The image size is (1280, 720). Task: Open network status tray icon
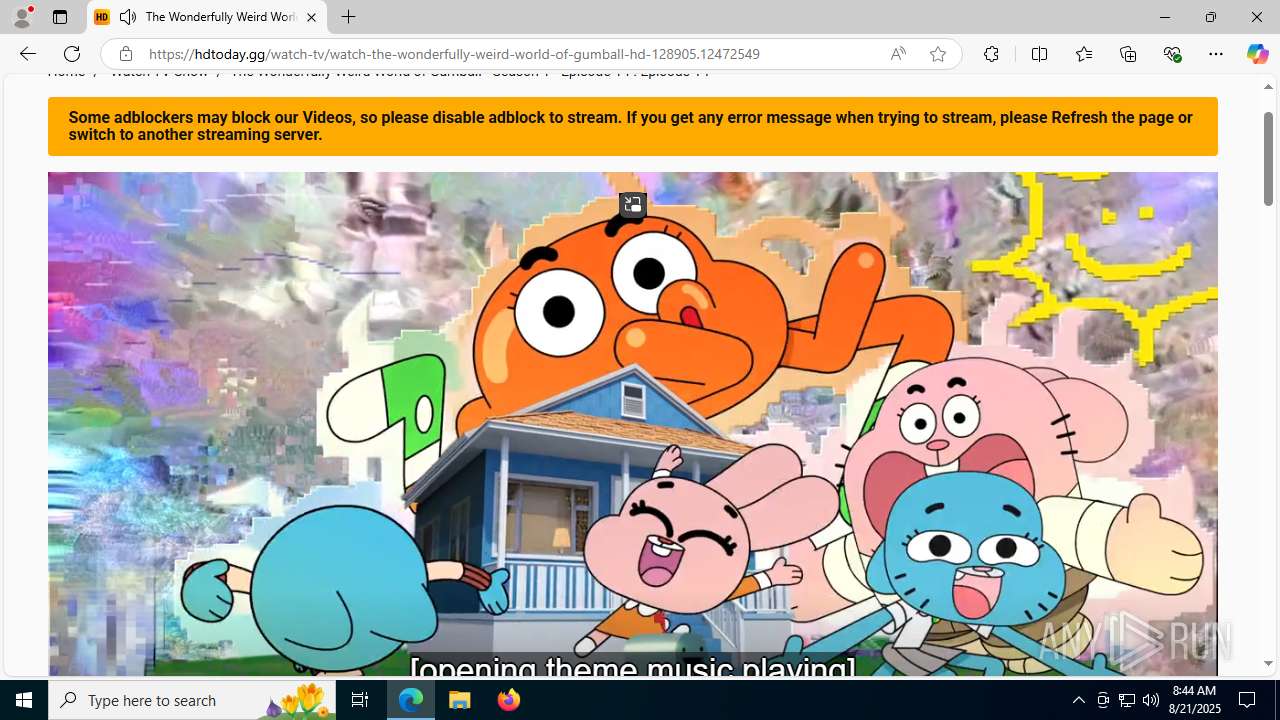[1127, 700]
